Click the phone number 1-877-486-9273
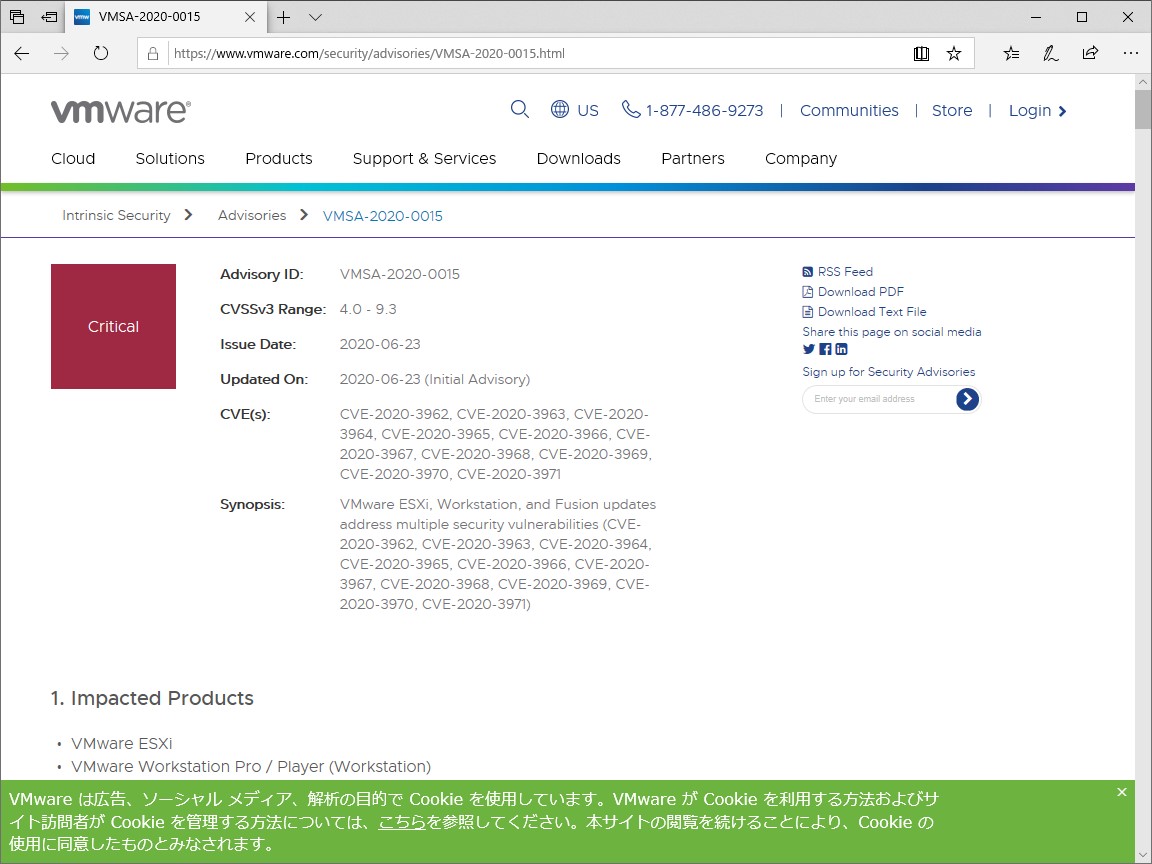The width and height of the screenshot is (1152, 864). point(693,110)
